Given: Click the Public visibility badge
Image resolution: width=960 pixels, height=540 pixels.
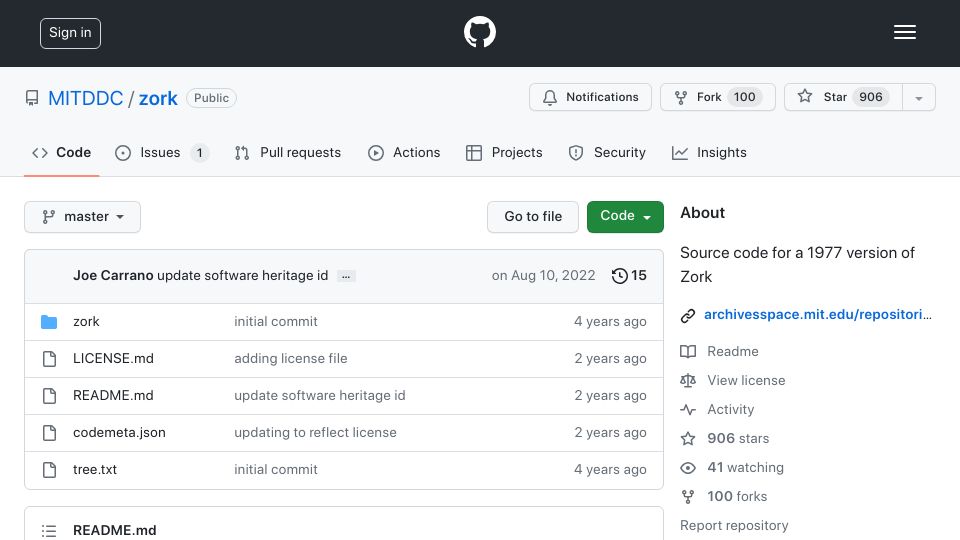Looking at the screenshot, I should click(211, 98).
